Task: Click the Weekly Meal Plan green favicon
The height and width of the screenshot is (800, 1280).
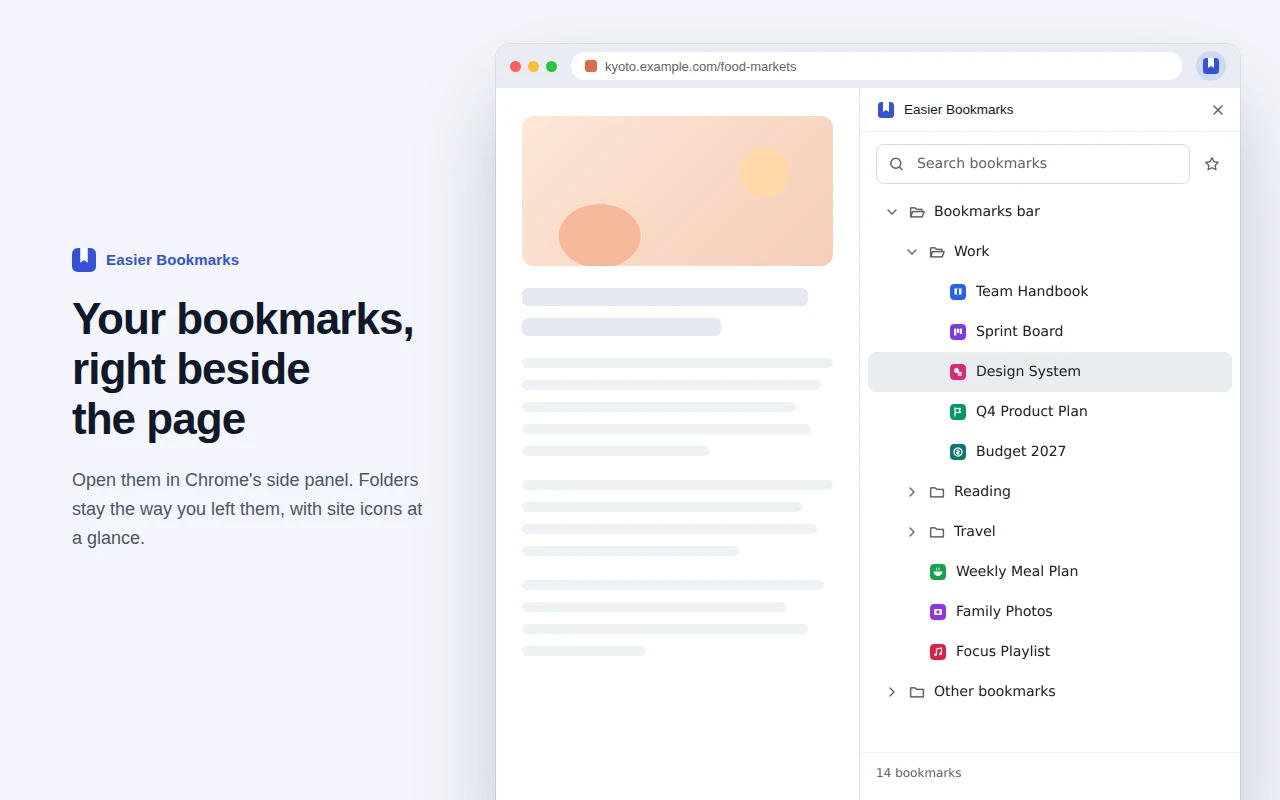Action: click(x=938, y=572)
